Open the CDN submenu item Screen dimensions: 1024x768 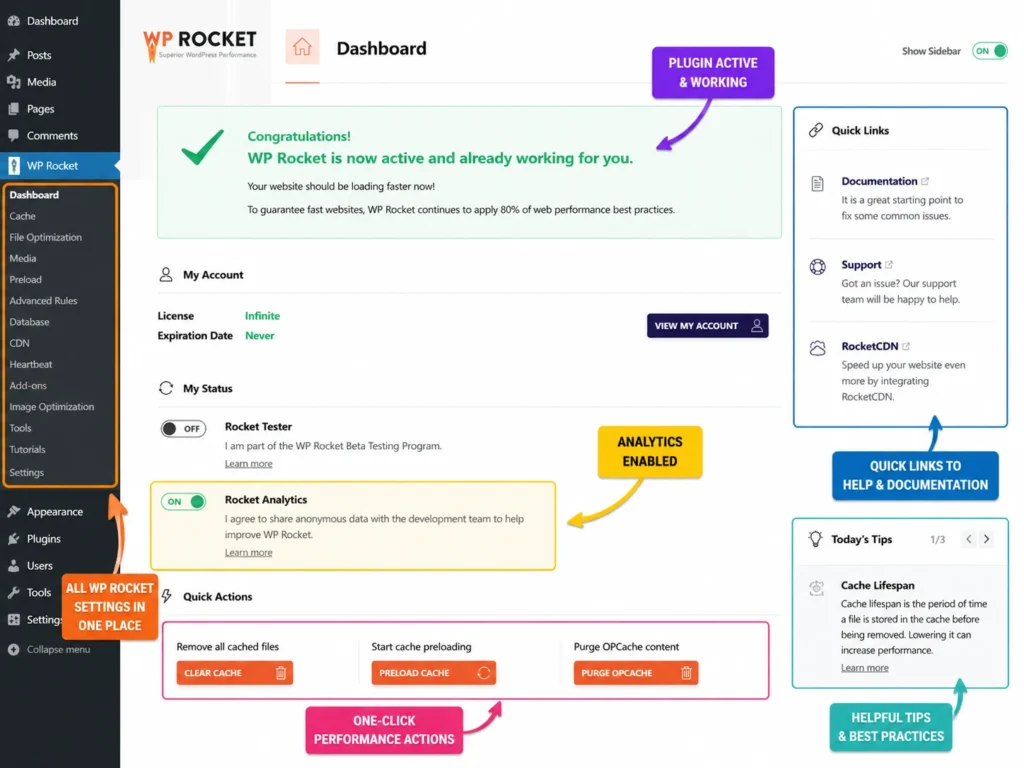point(20,343)
